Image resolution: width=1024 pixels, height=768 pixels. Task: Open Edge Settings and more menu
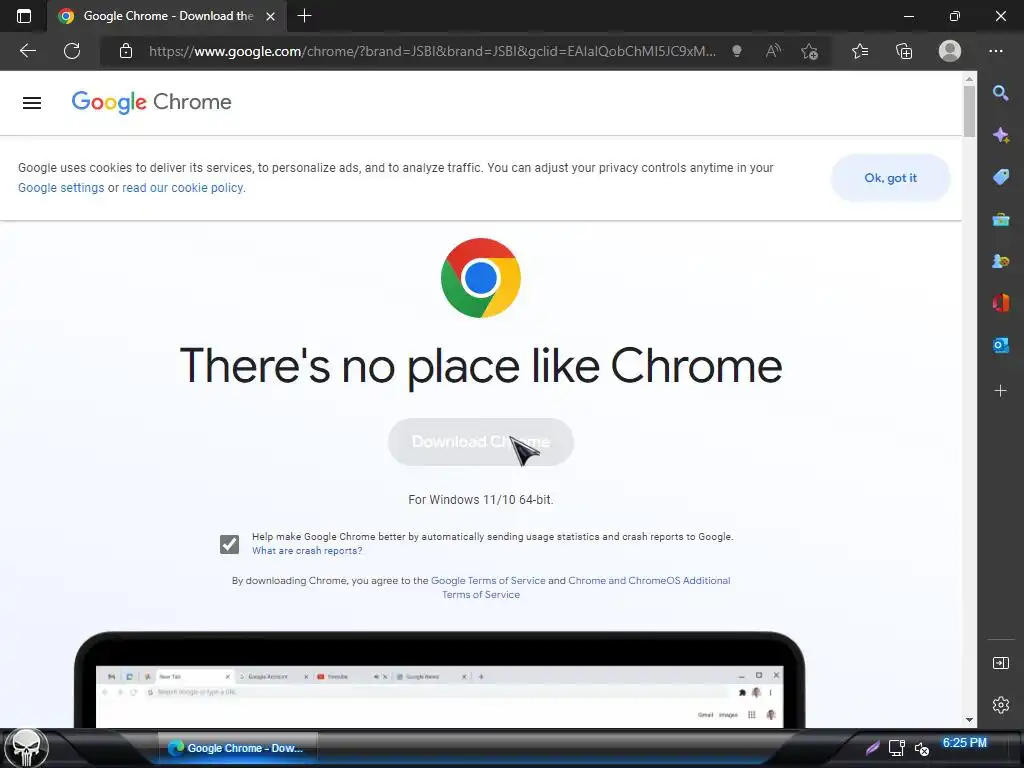(x=996, y=51)
